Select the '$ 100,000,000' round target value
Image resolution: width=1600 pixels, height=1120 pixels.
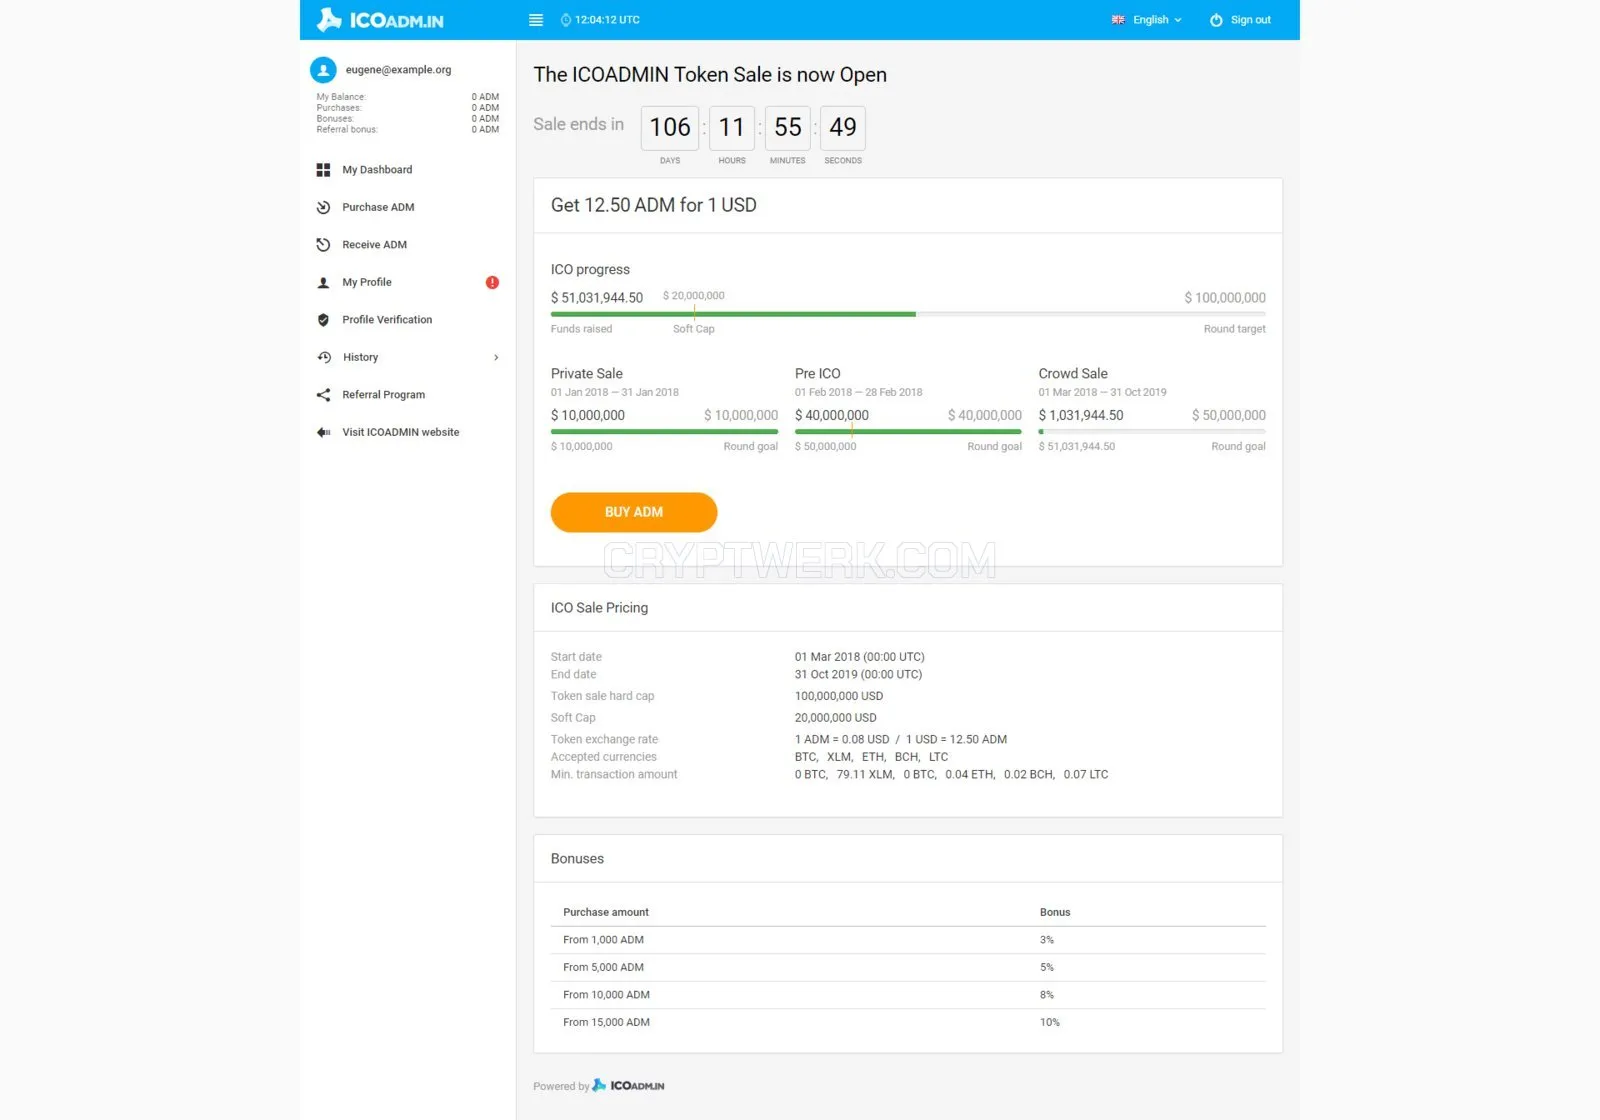point(1225,298)
